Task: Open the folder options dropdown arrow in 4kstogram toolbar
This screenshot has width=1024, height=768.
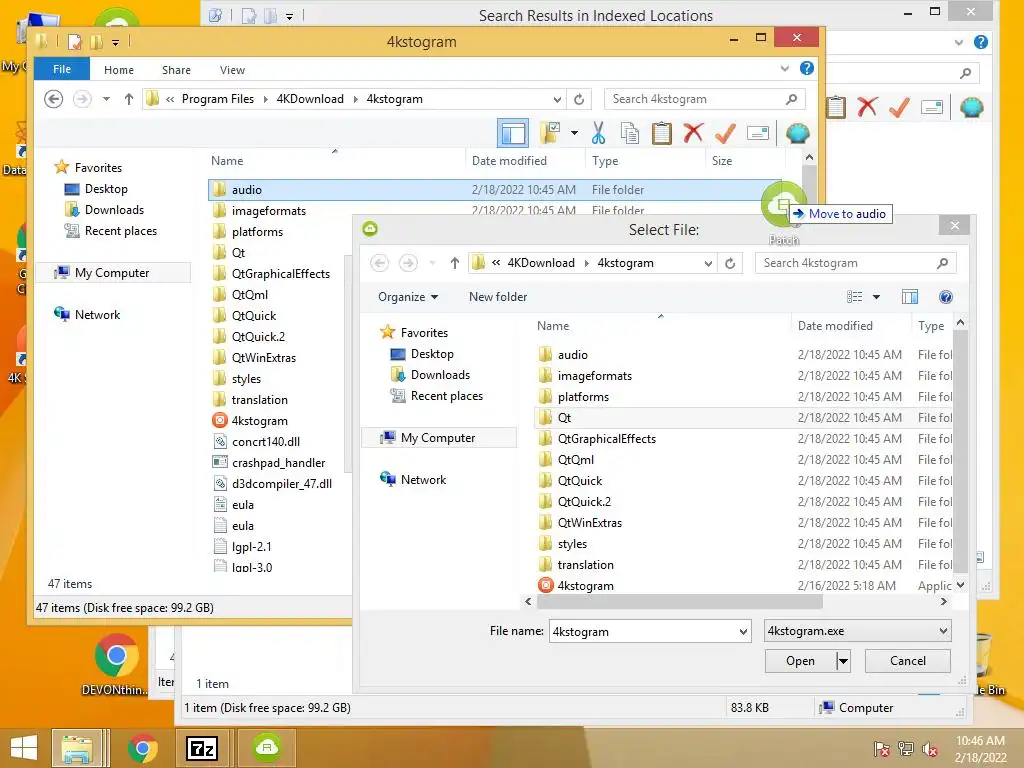Action: (x=574, y=133)
